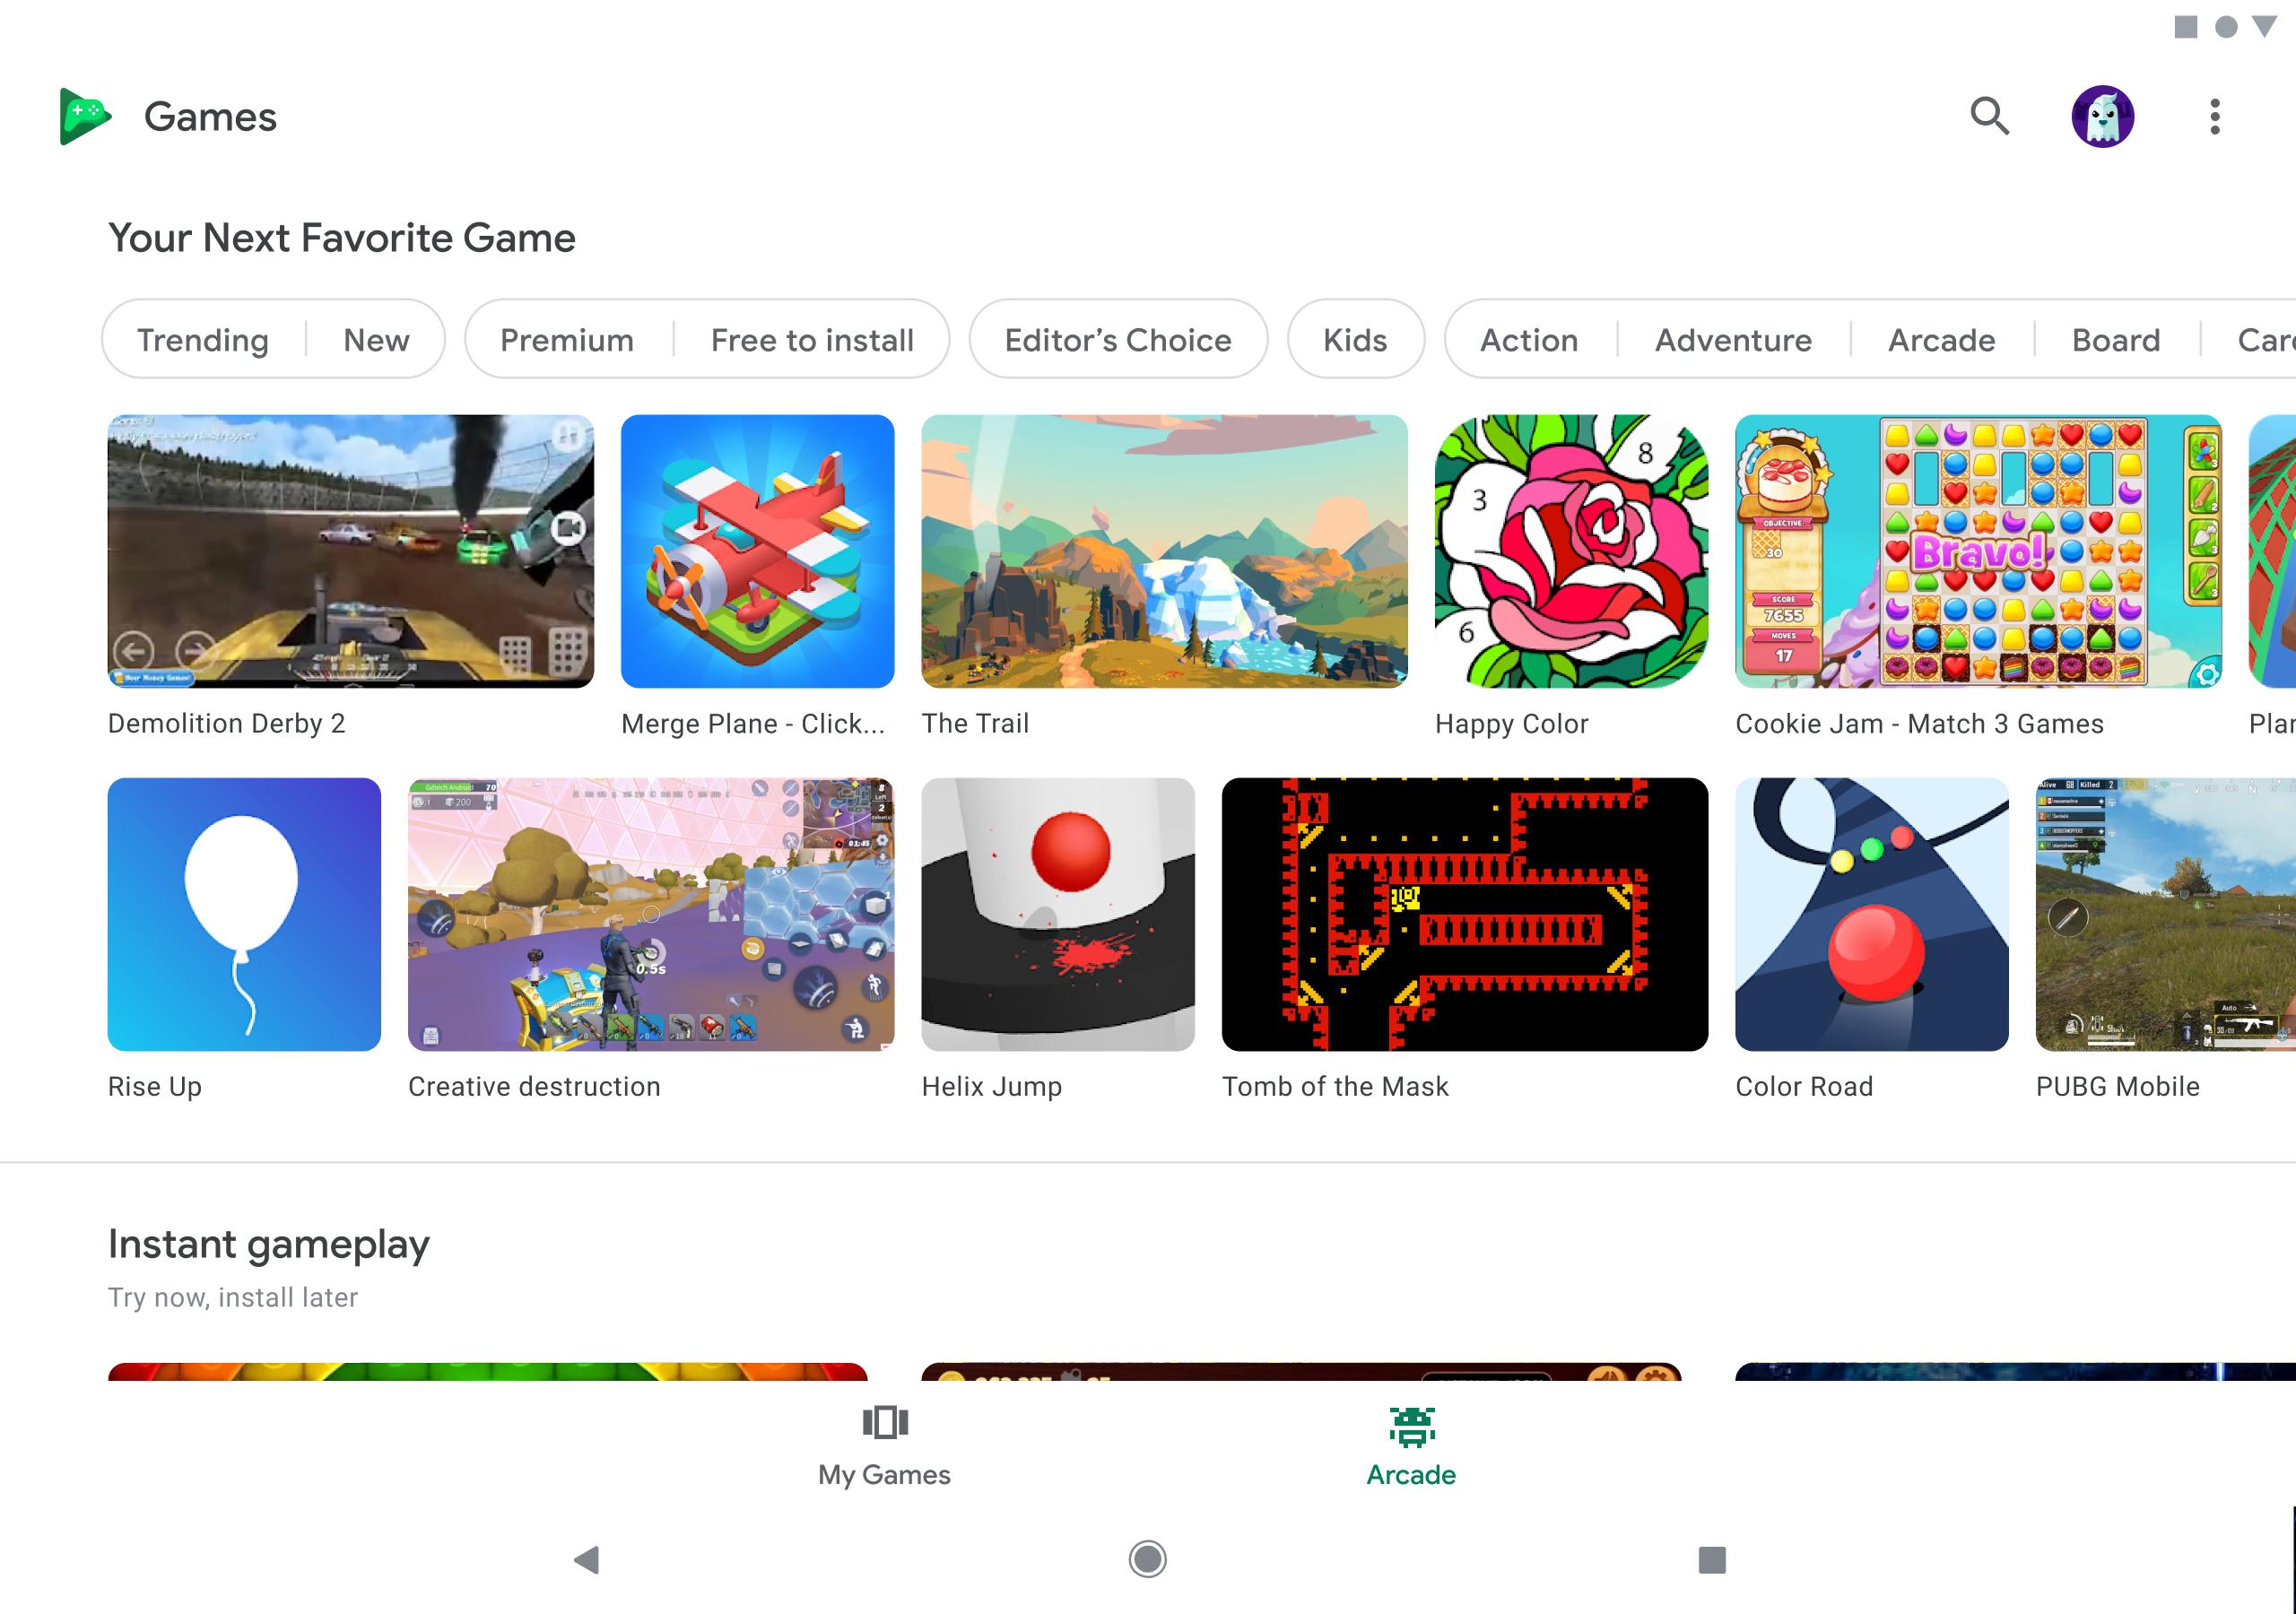Viewport: 2296px width, 1614px height.
Task: Switch to the My Games tab
Action: tap(886, 1446)
